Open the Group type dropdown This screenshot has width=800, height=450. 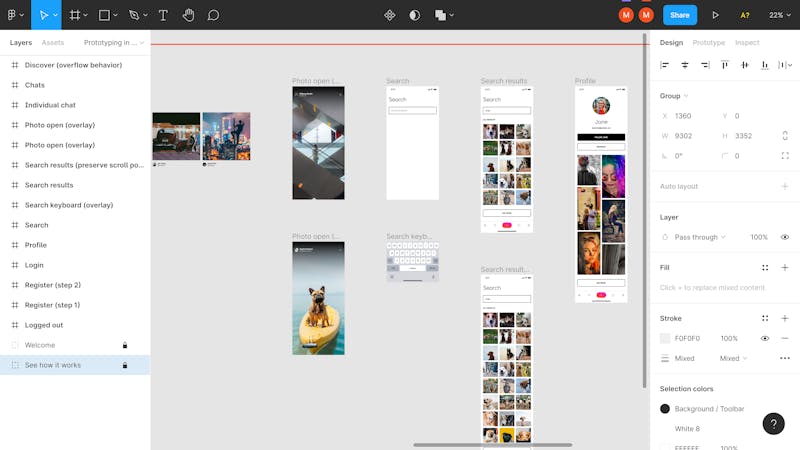click(x=674, y=96)
